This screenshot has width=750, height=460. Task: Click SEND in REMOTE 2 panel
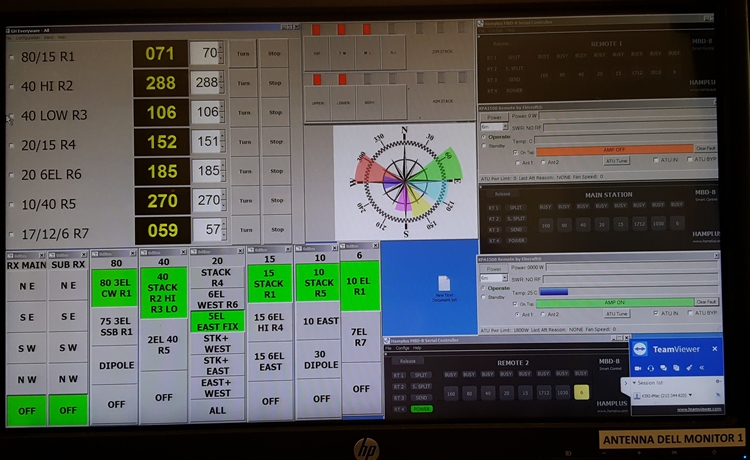click(421, 398)
